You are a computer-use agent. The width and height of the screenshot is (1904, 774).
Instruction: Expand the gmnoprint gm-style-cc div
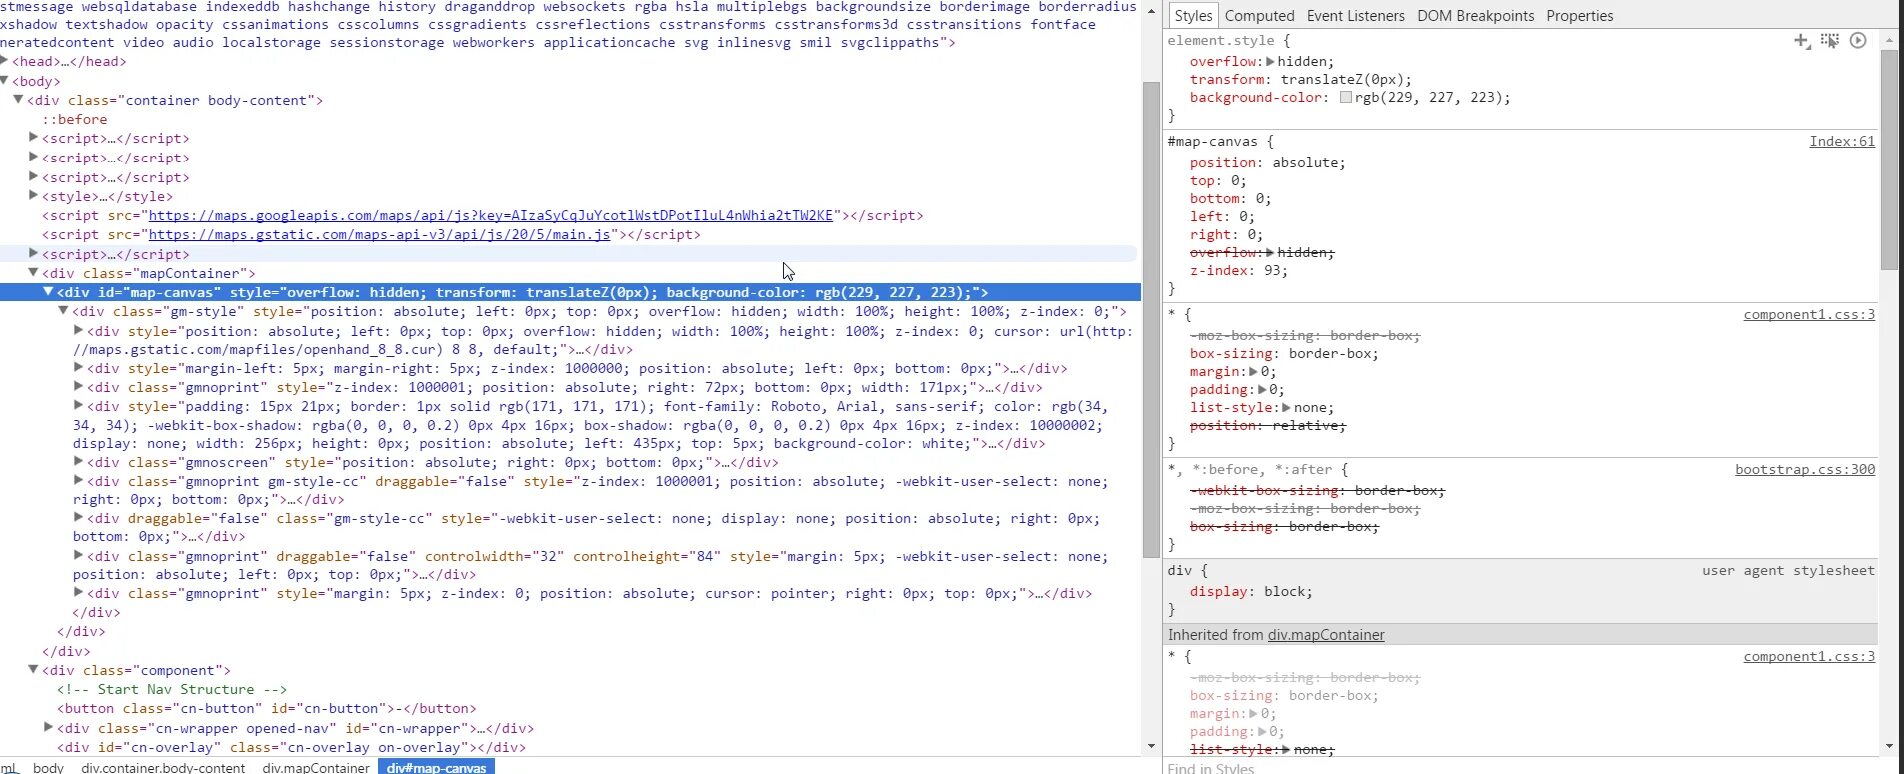pyautogui.click(x=78, y=481)
